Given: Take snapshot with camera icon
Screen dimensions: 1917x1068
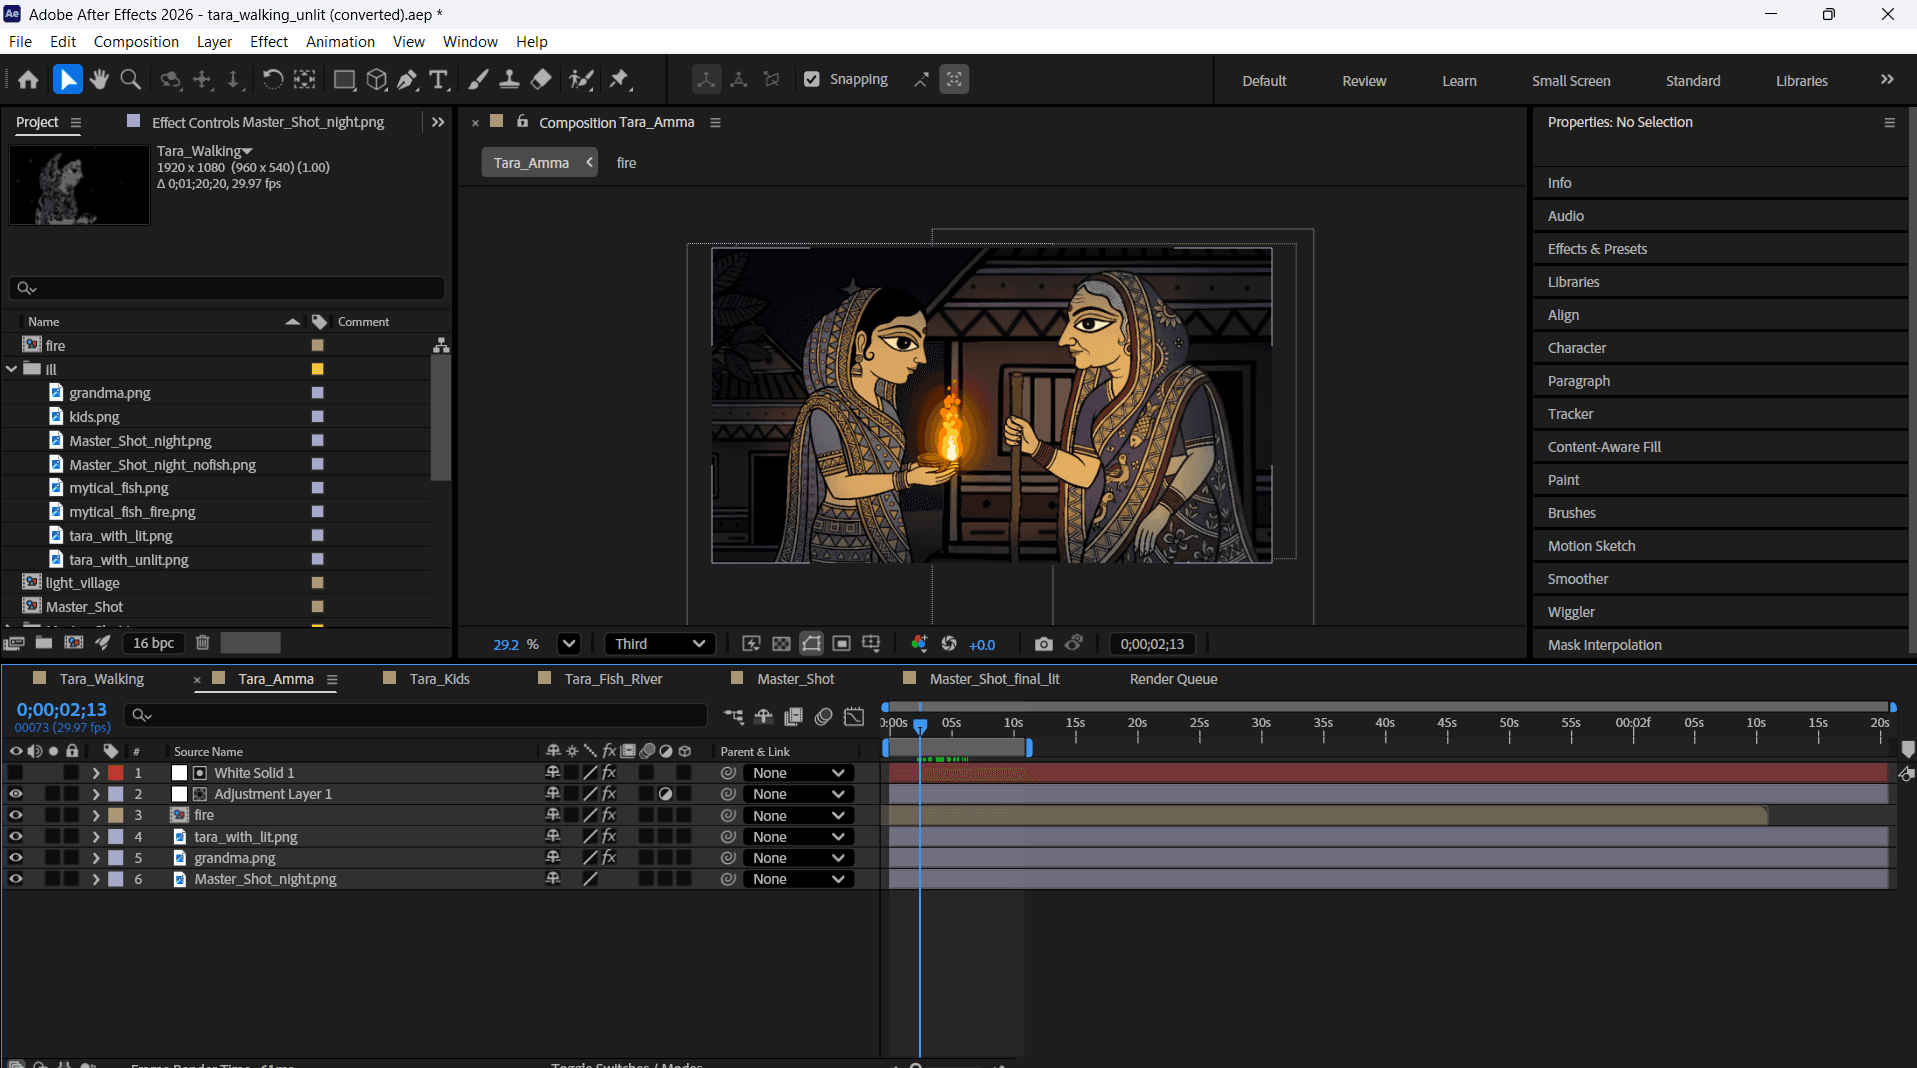Looking at the screenshot, I should pyautogui.click(x=1043, y=644).
